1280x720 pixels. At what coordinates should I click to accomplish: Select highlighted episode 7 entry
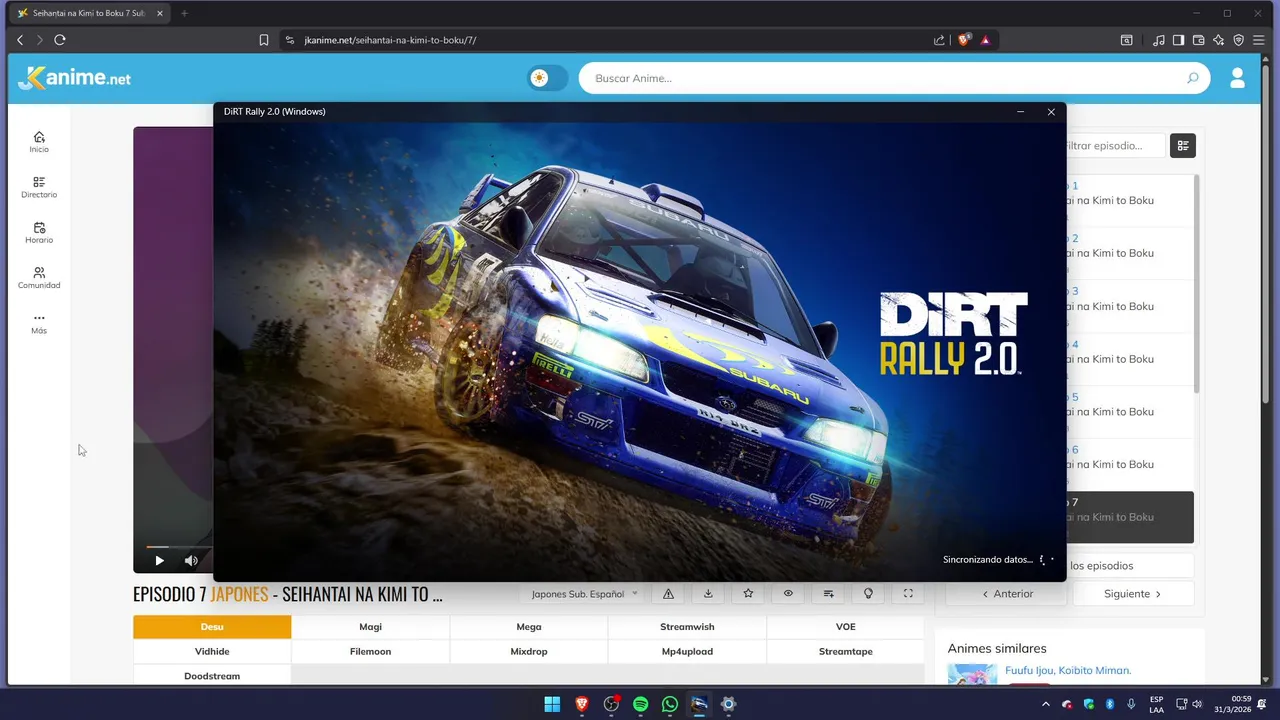pyautogui.click(x=1128, y=517)
